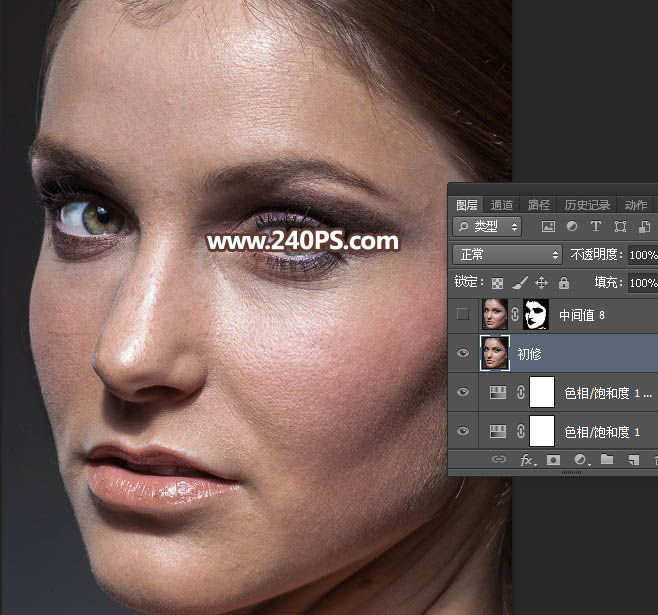Viewport: 658px width, 615px height.
Task: Click the add layer style fx icon
Action: coord(527,460)
